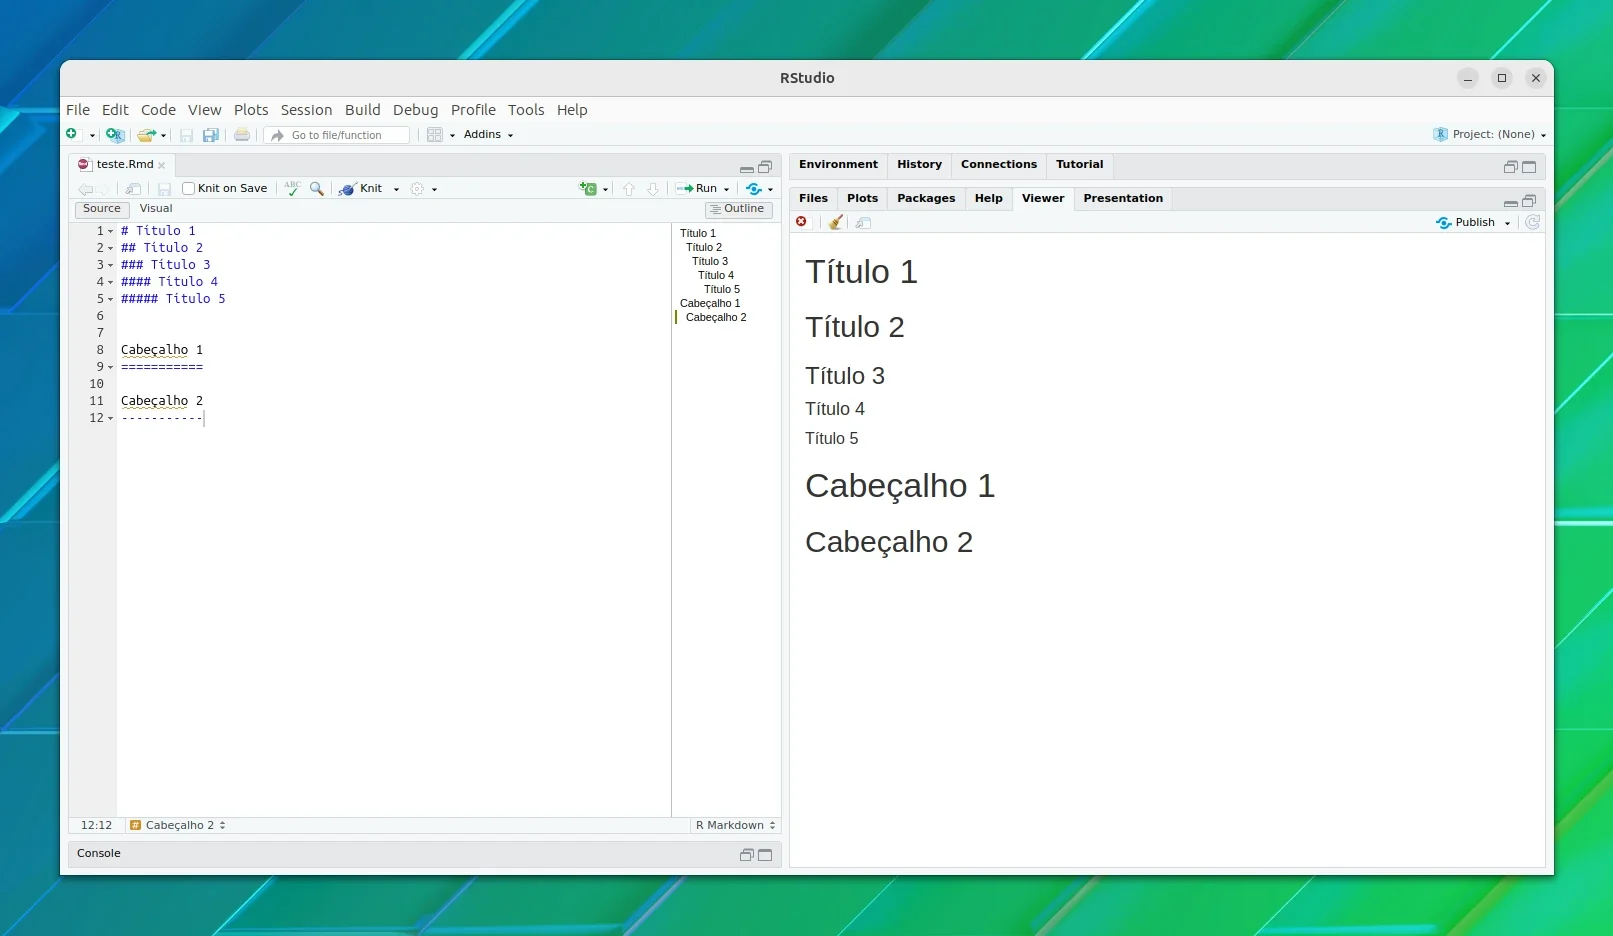Switch editor to Visual mode
The height and width of the screenshot is (936, 1613).
[156, 209]
